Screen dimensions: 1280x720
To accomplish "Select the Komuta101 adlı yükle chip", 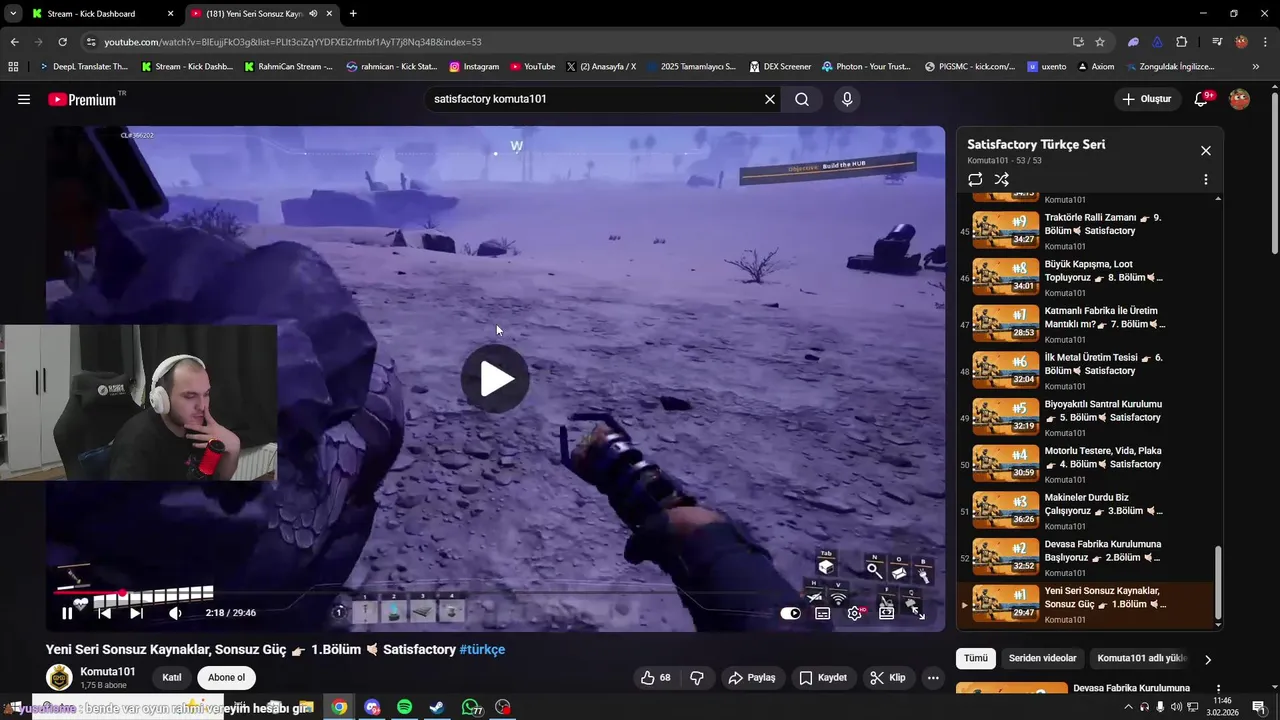I will [x=1141, y=658].
